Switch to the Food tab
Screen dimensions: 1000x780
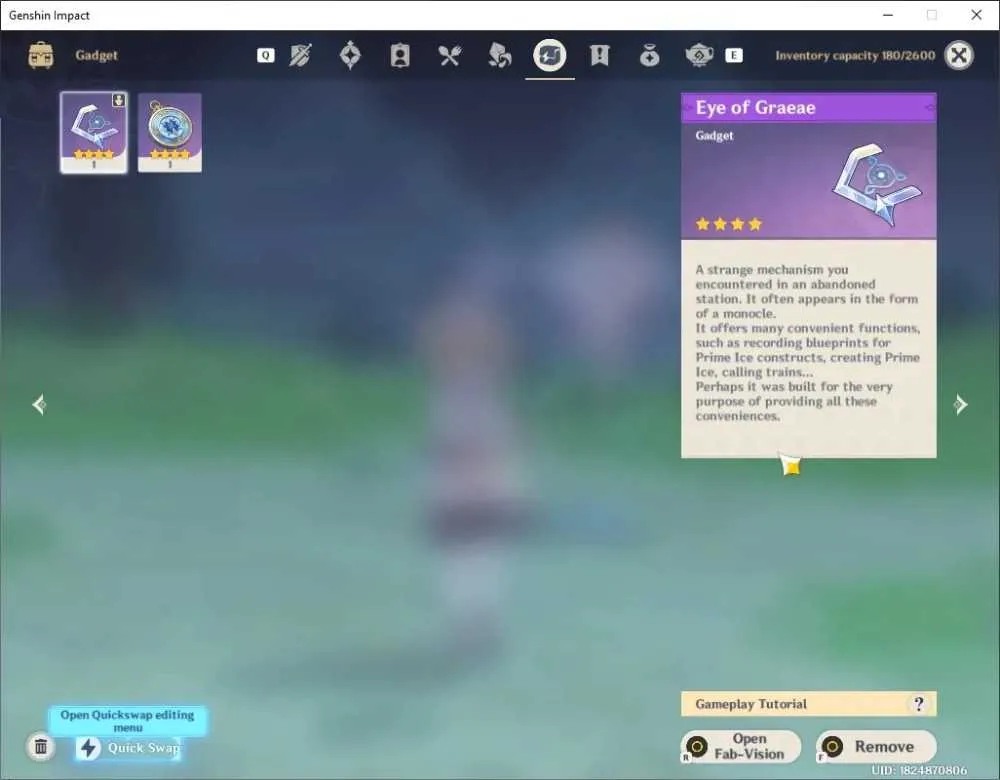[x=450, y=55]
